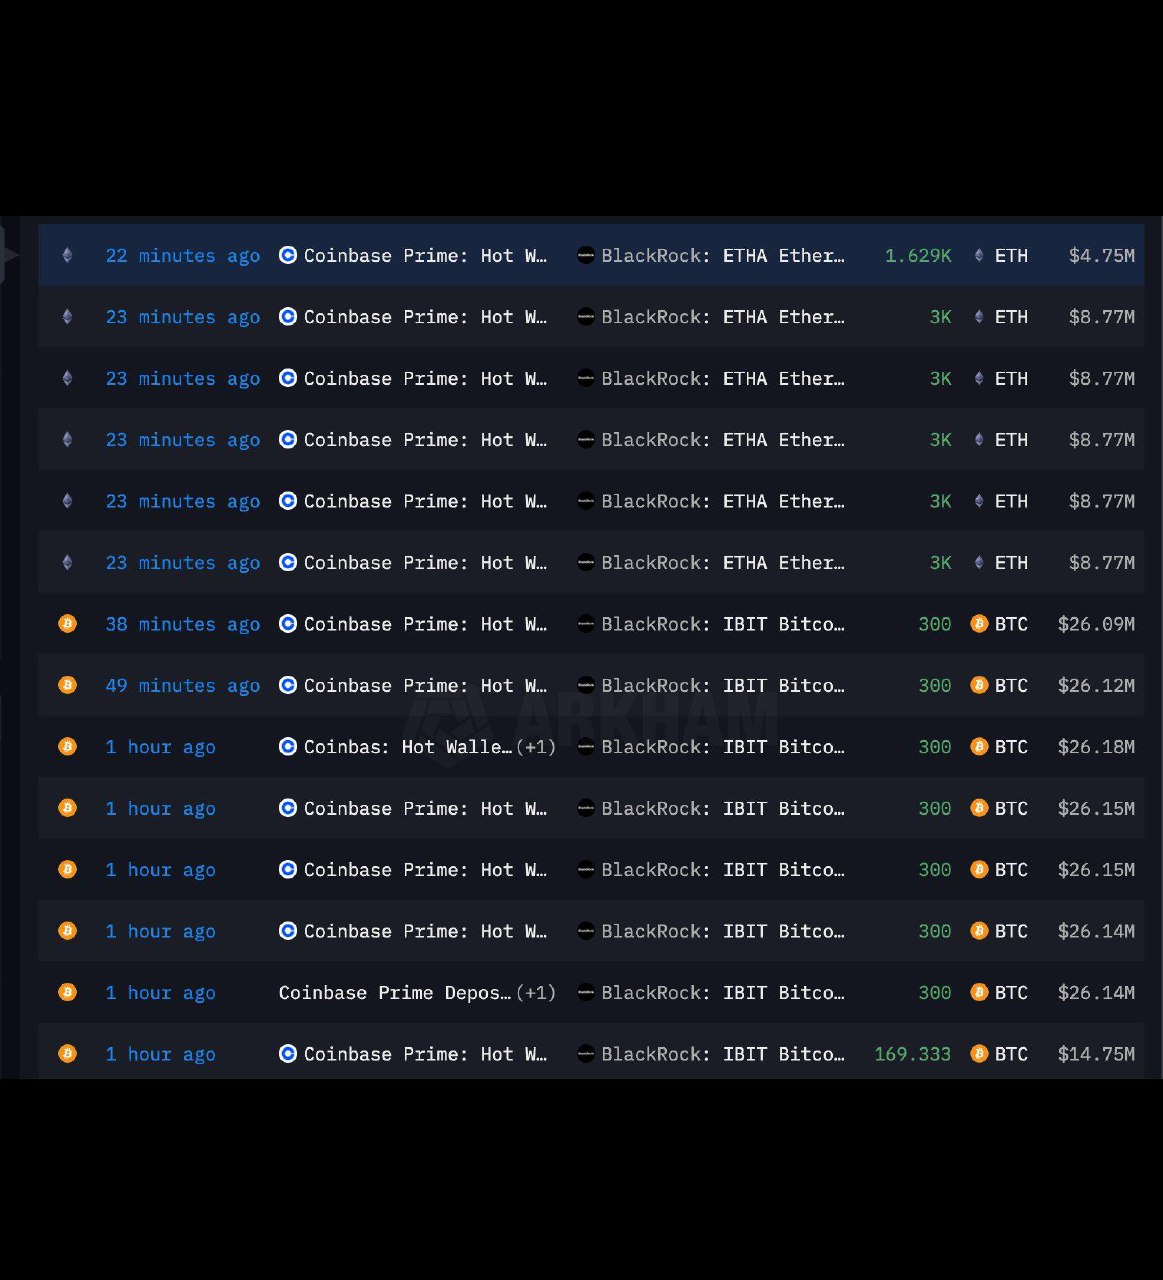Click the BTC token icon in the $26.18M row
Image resolution: width=1163 pixels, height=1280 pixels.
pyautogui.click(x=979, y=746)
